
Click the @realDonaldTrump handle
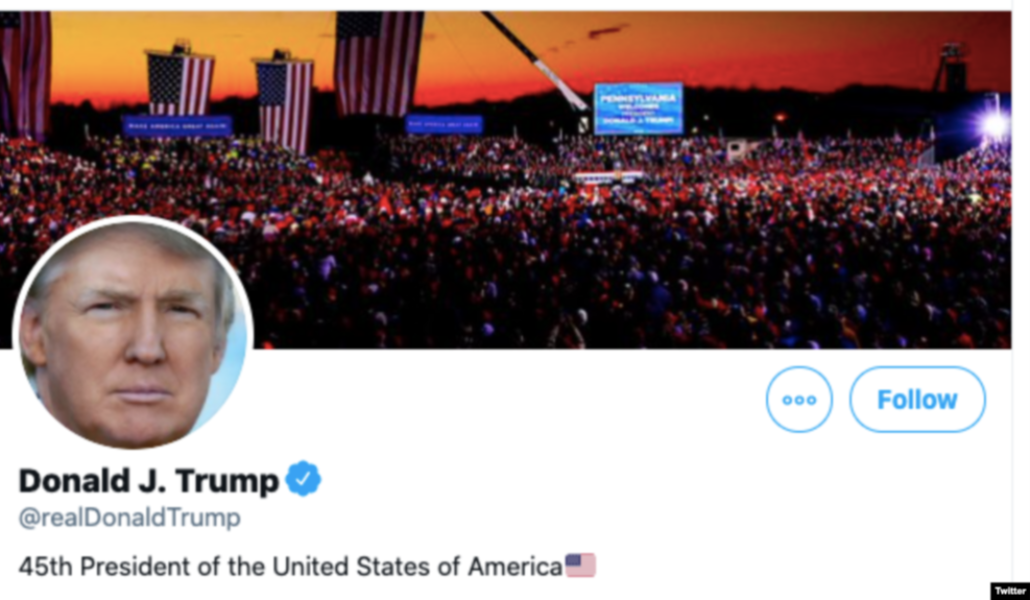(x=129, y=518)
